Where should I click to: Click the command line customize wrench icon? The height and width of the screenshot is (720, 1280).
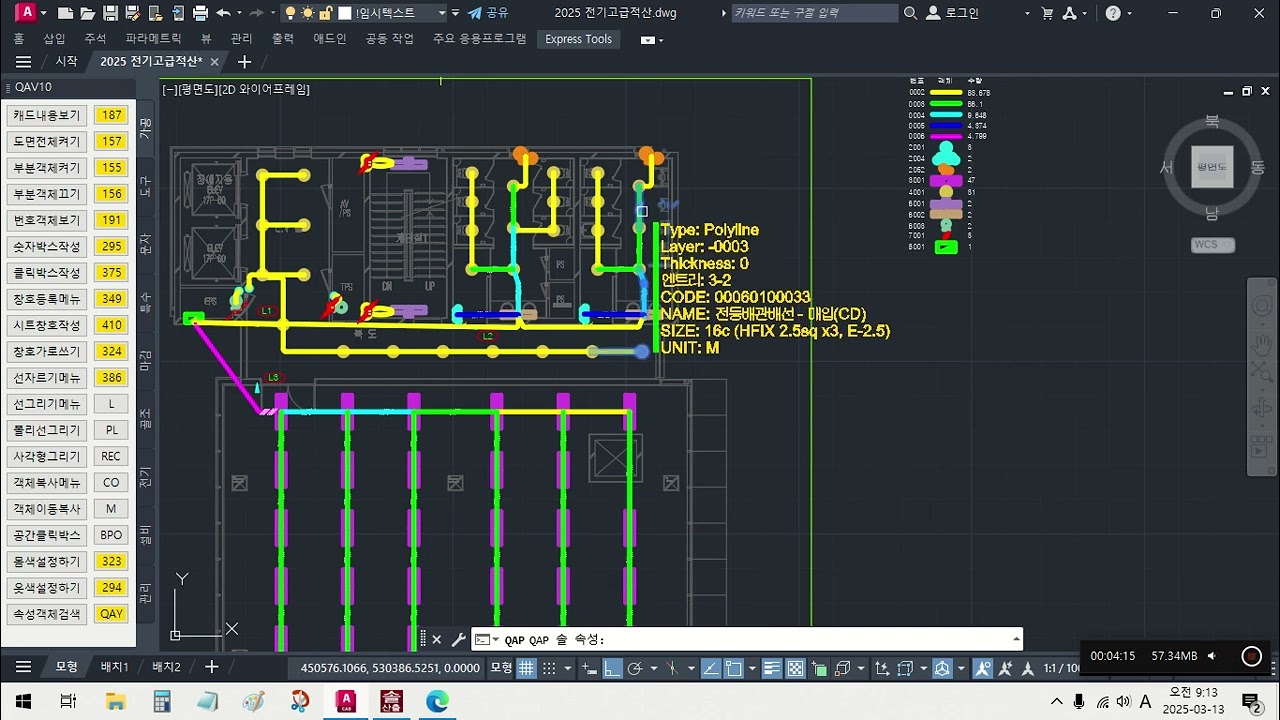pyautogui.click(x=459, y=639)
